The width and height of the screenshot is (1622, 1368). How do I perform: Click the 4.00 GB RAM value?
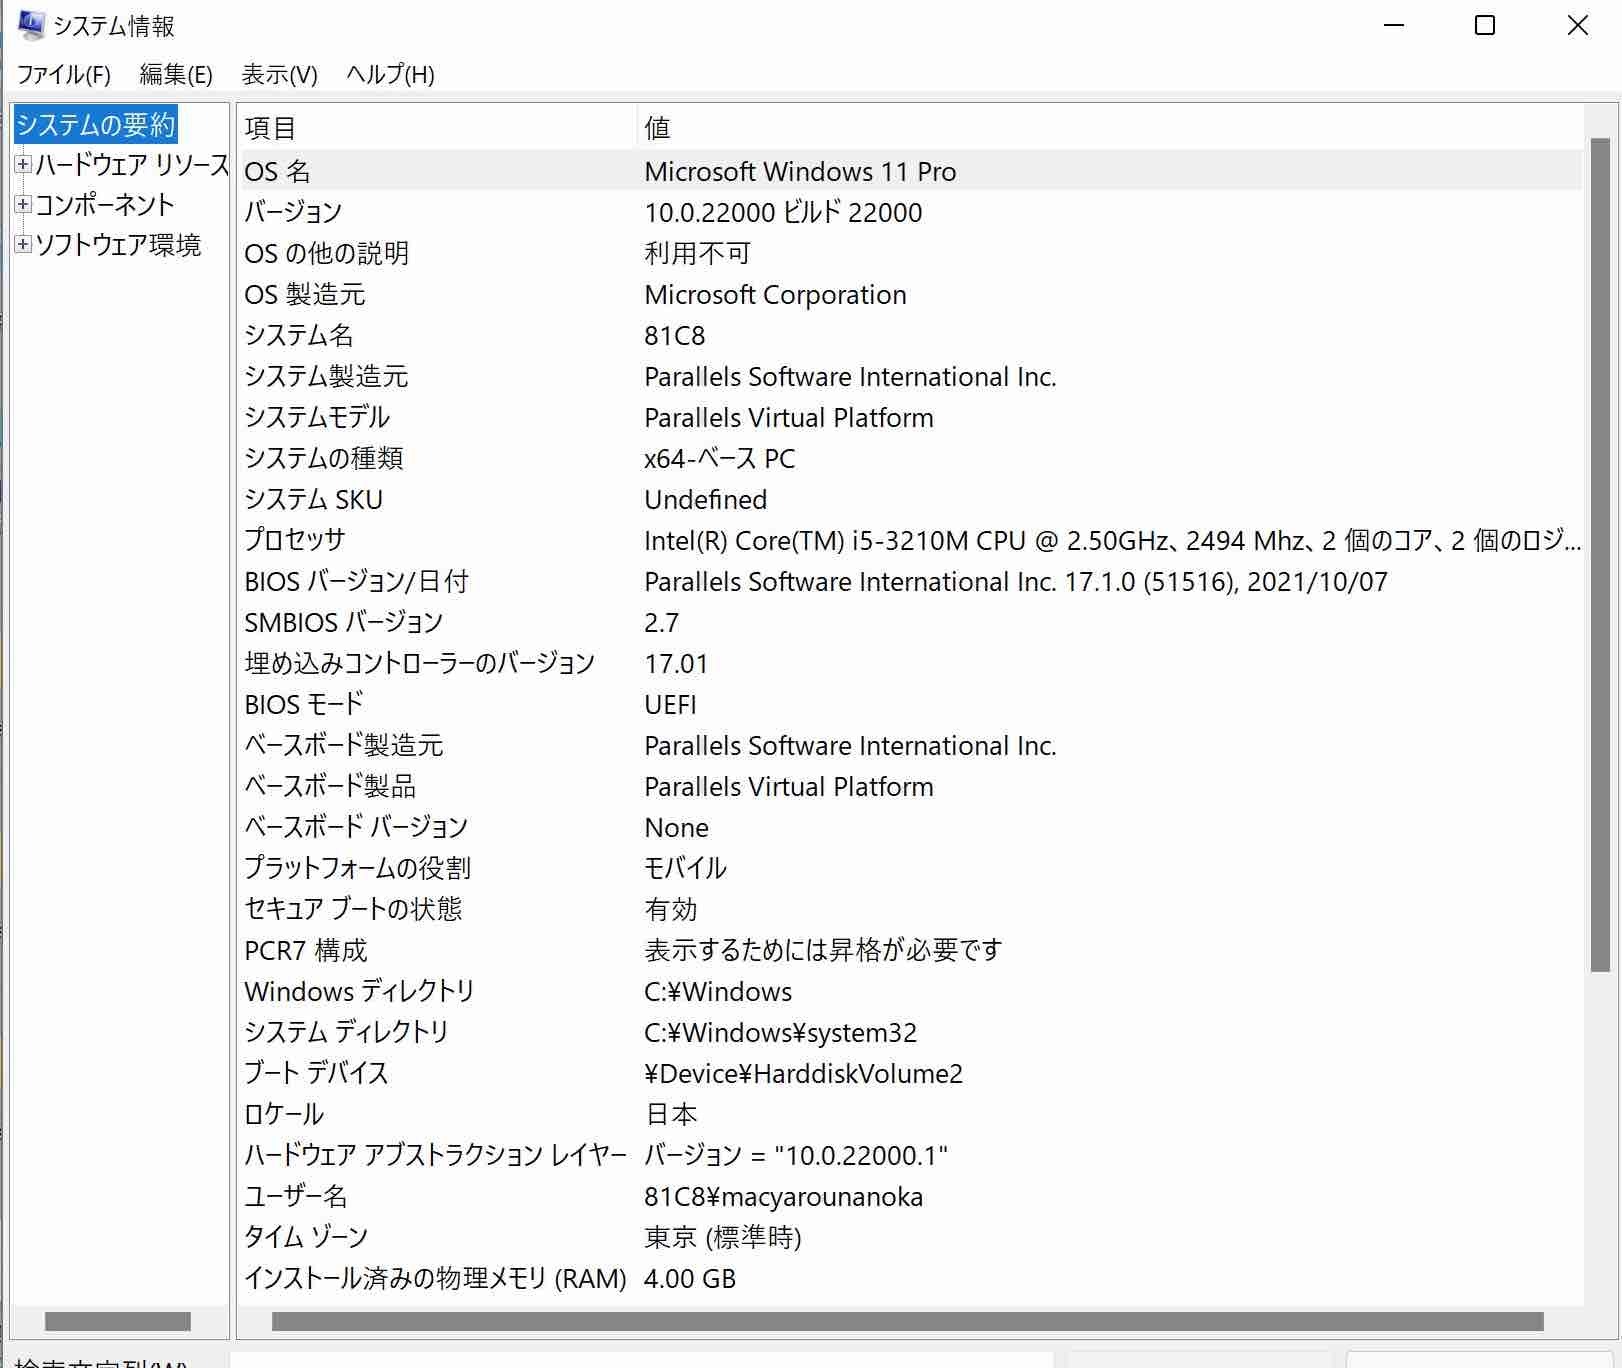click(x=689, y=1278)
